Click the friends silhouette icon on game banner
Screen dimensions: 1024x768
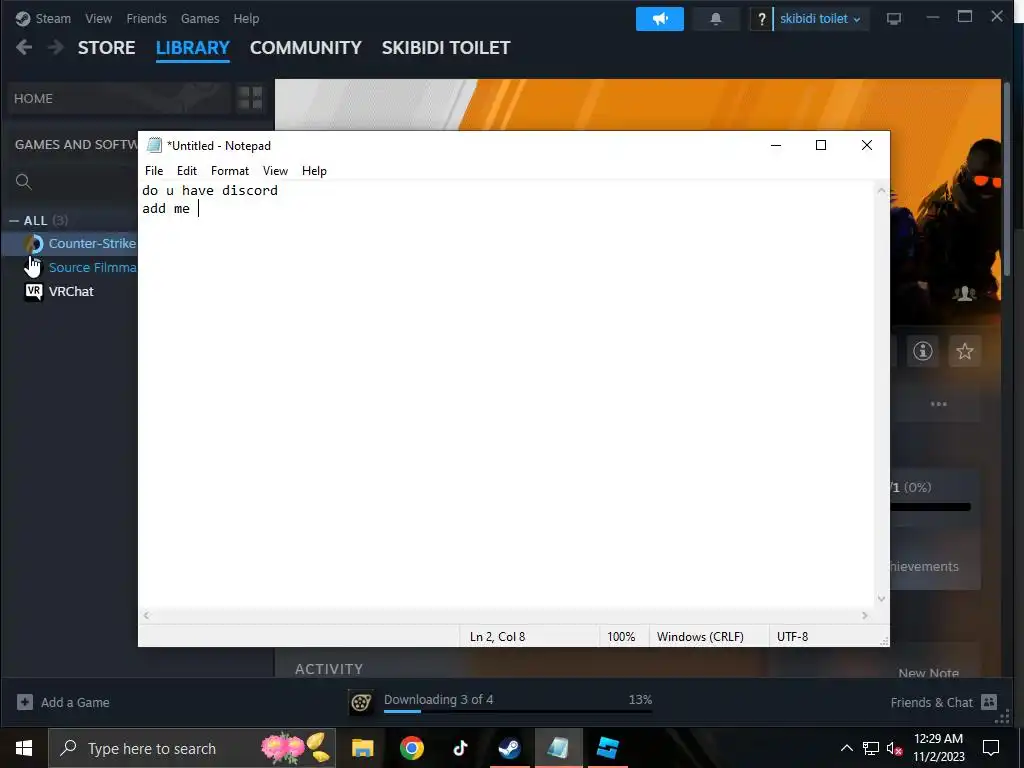(964, 293)
